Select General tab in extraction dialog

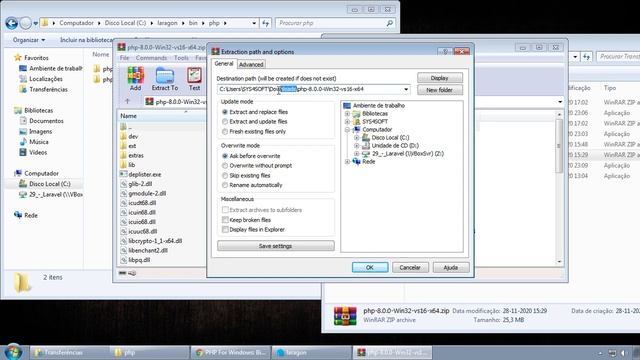coord(224,64)
